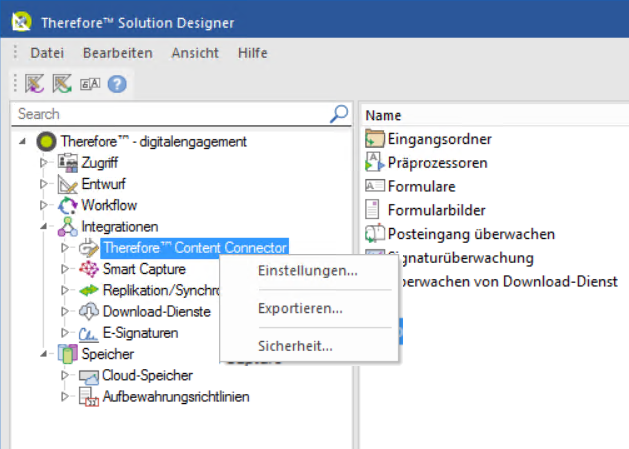Click the Eingangsordner folder icon
Image resolution: width=629 pixels, height=449 pixels.
(375, 139)
